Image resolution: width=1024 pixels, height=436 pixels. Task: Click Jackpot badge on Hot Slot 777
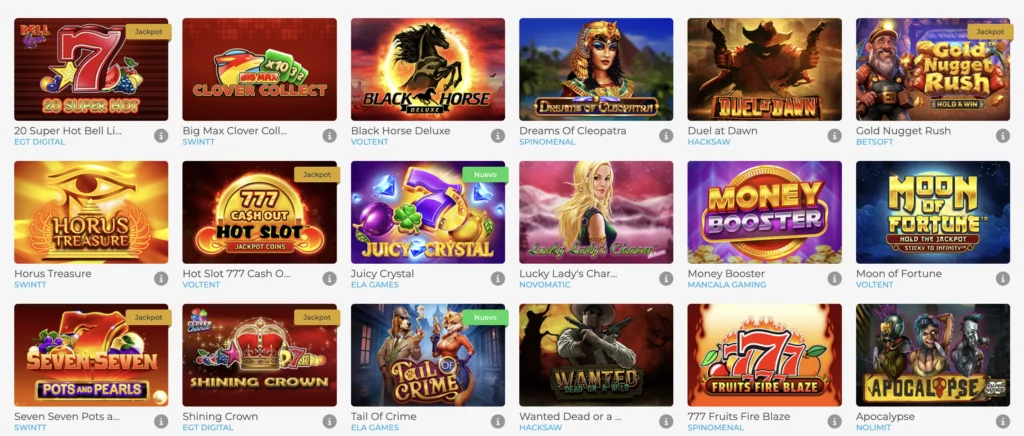pyautogui.click(x=317, y=175)
